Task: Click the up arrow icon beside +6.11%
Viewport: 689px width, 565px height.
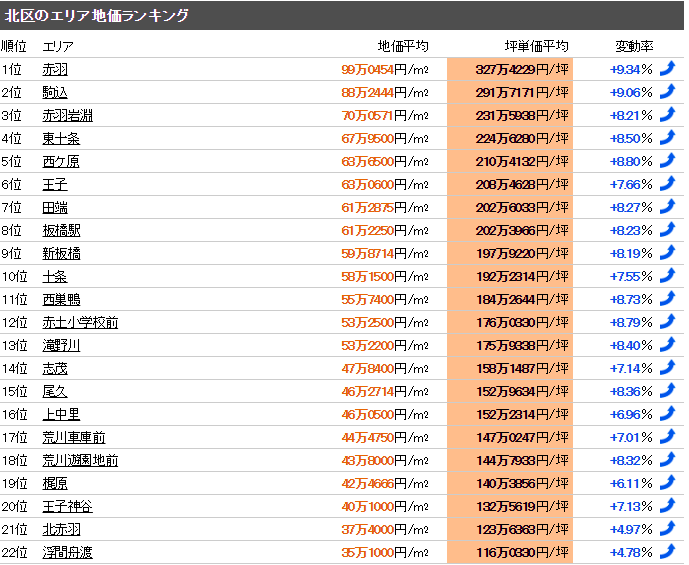Action: click(x=667, y=483)
